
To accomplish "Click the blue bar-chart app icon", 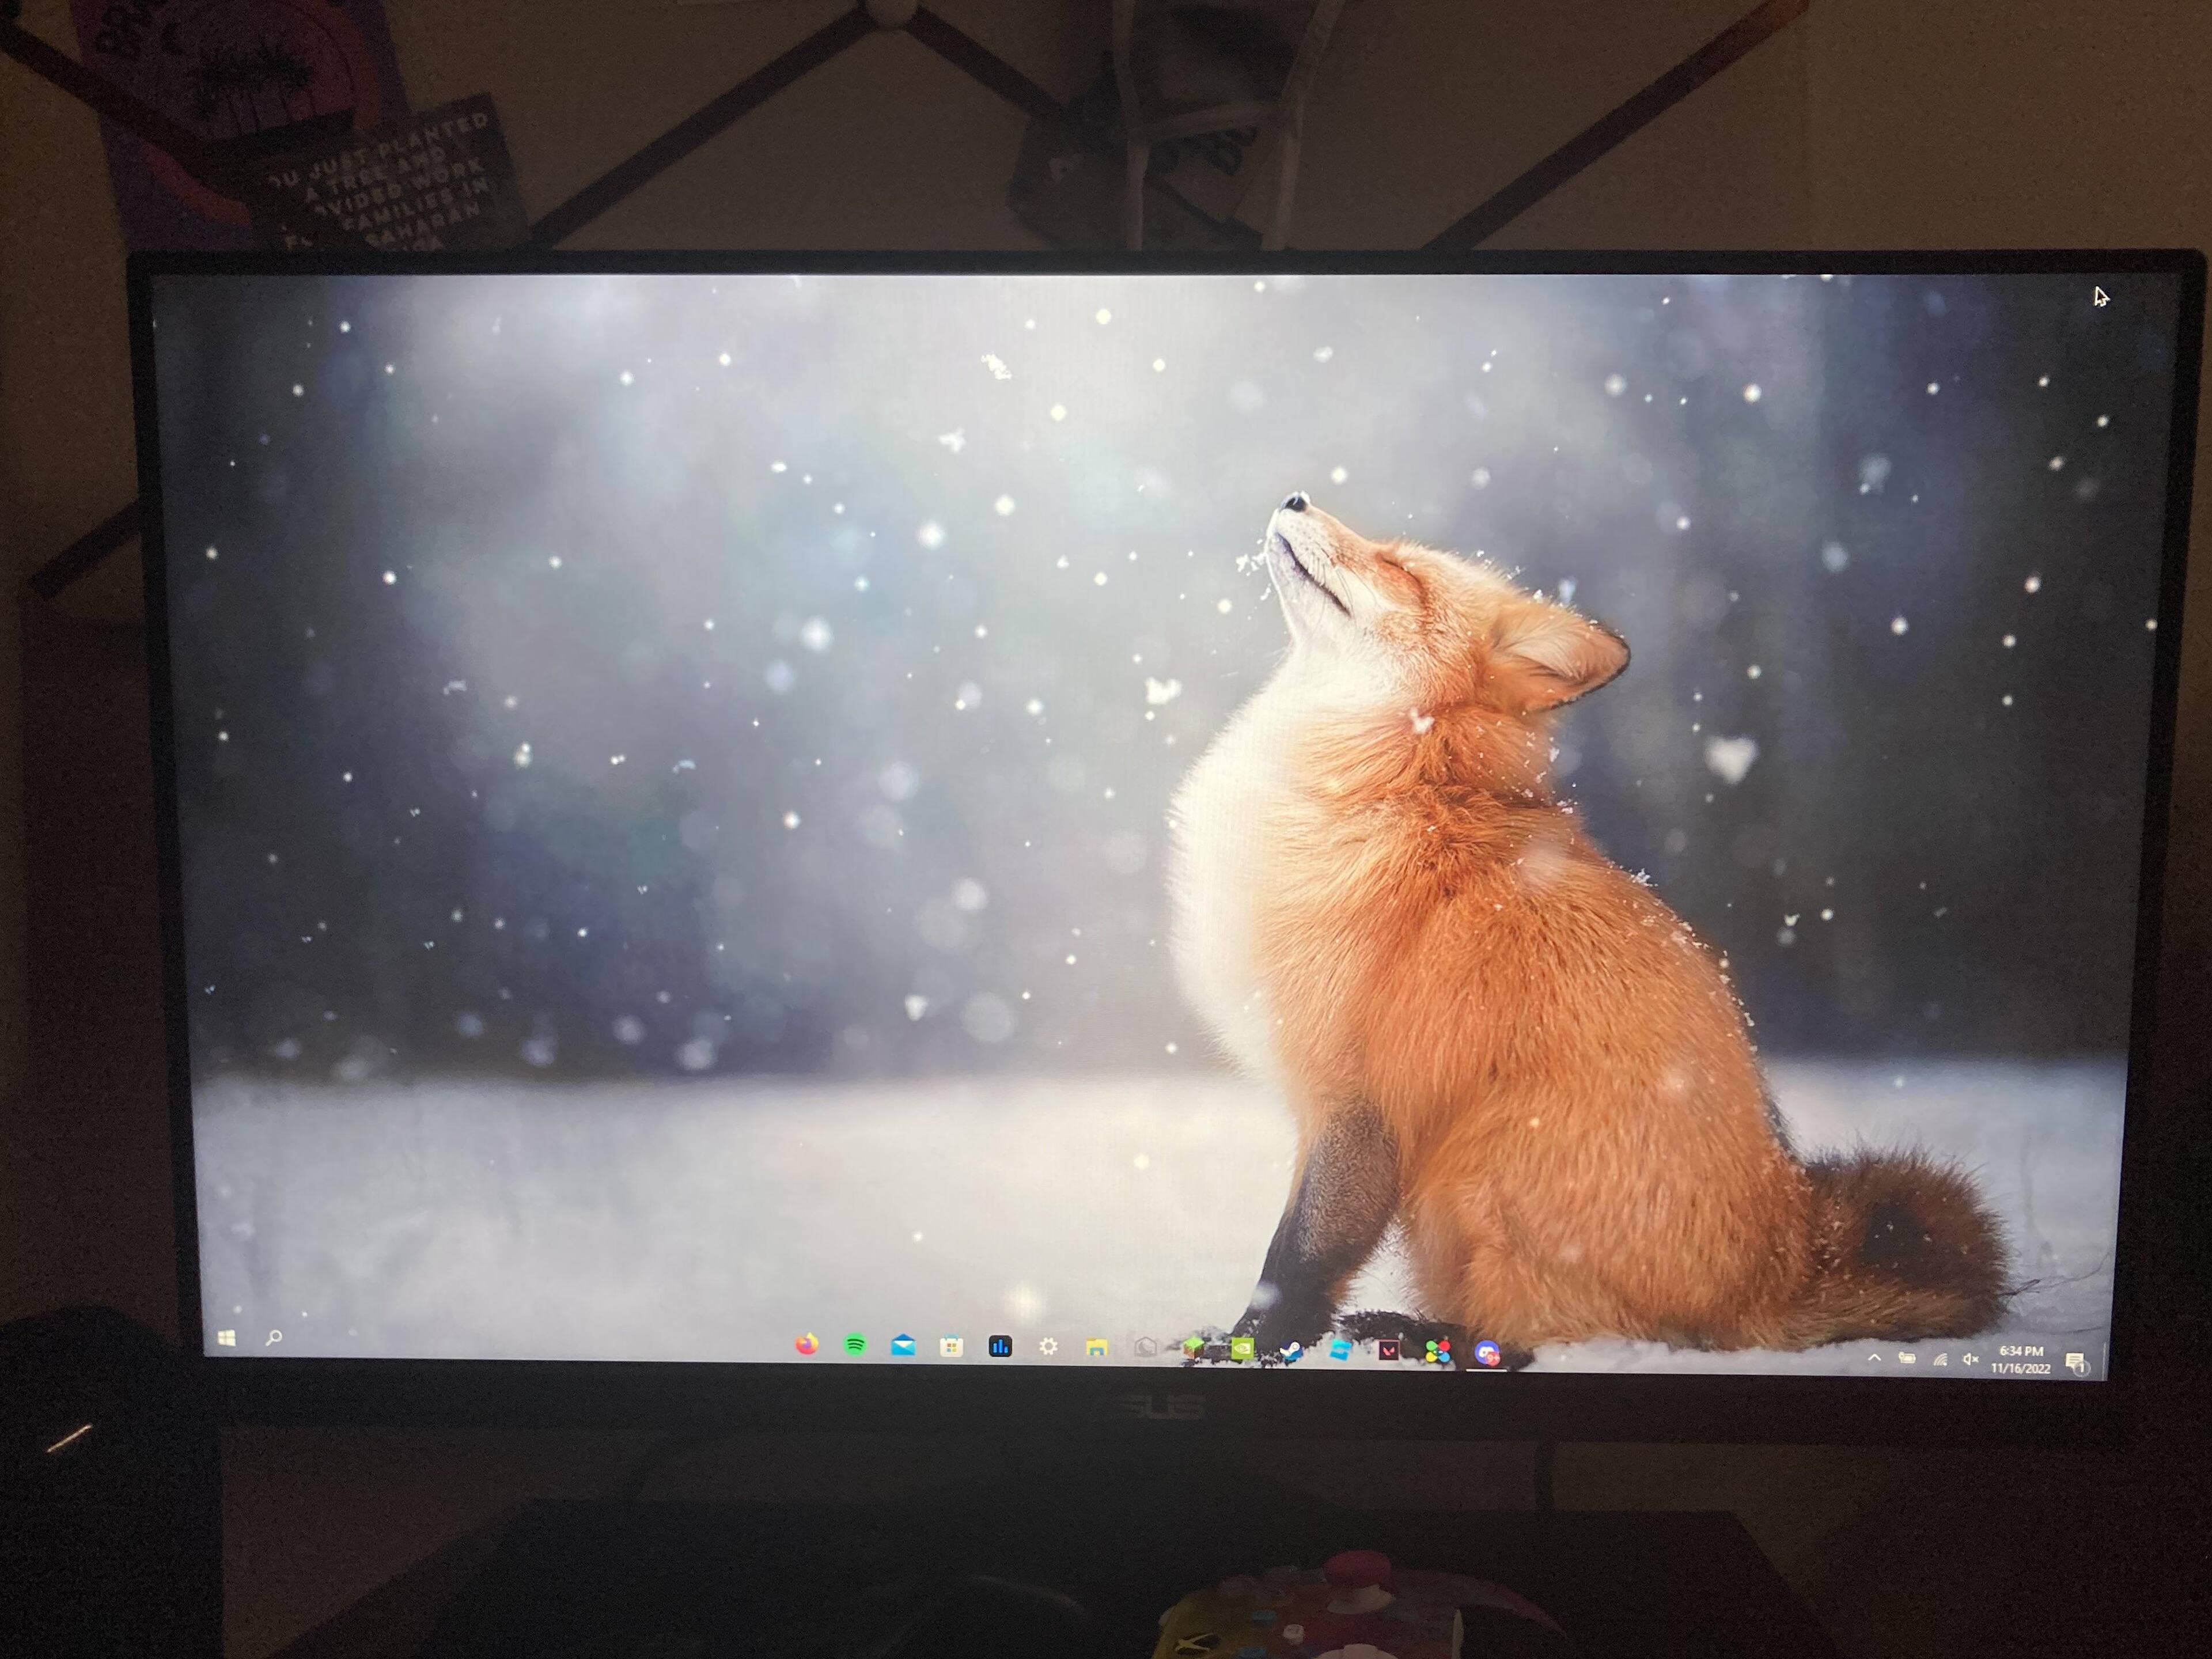I will (1000, 1347).
